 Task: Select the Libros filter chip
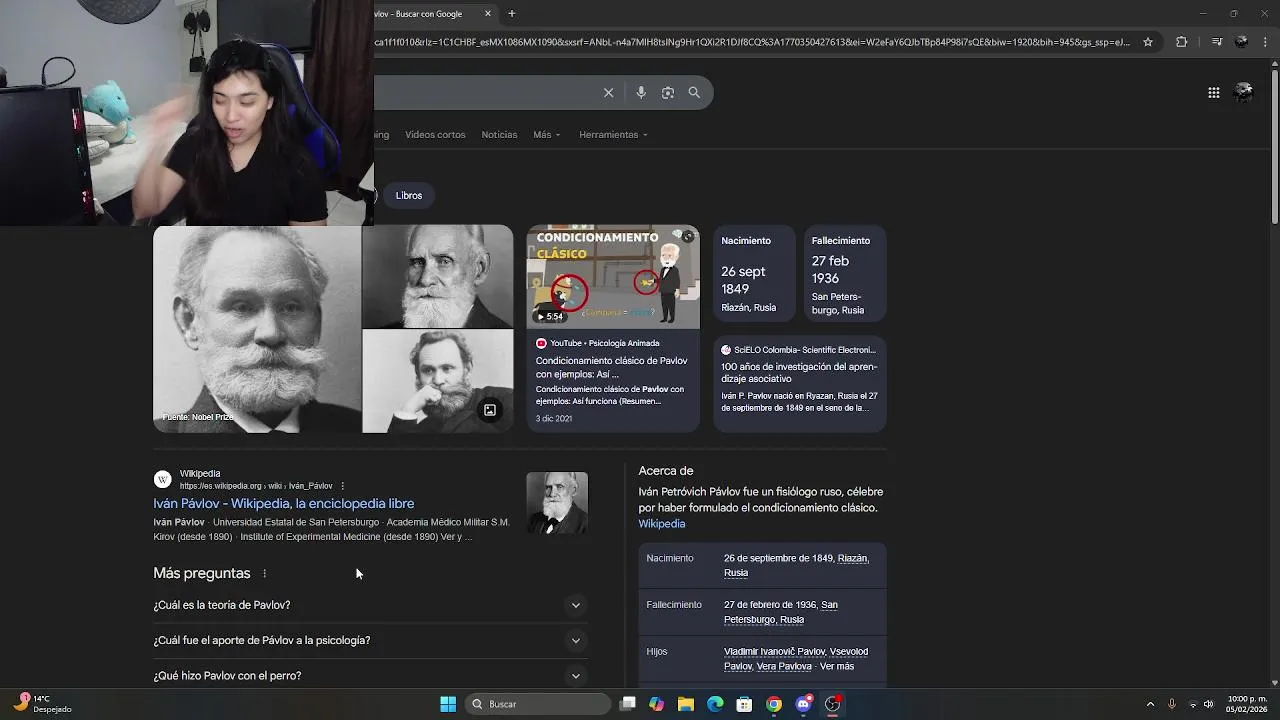(409, 195)
